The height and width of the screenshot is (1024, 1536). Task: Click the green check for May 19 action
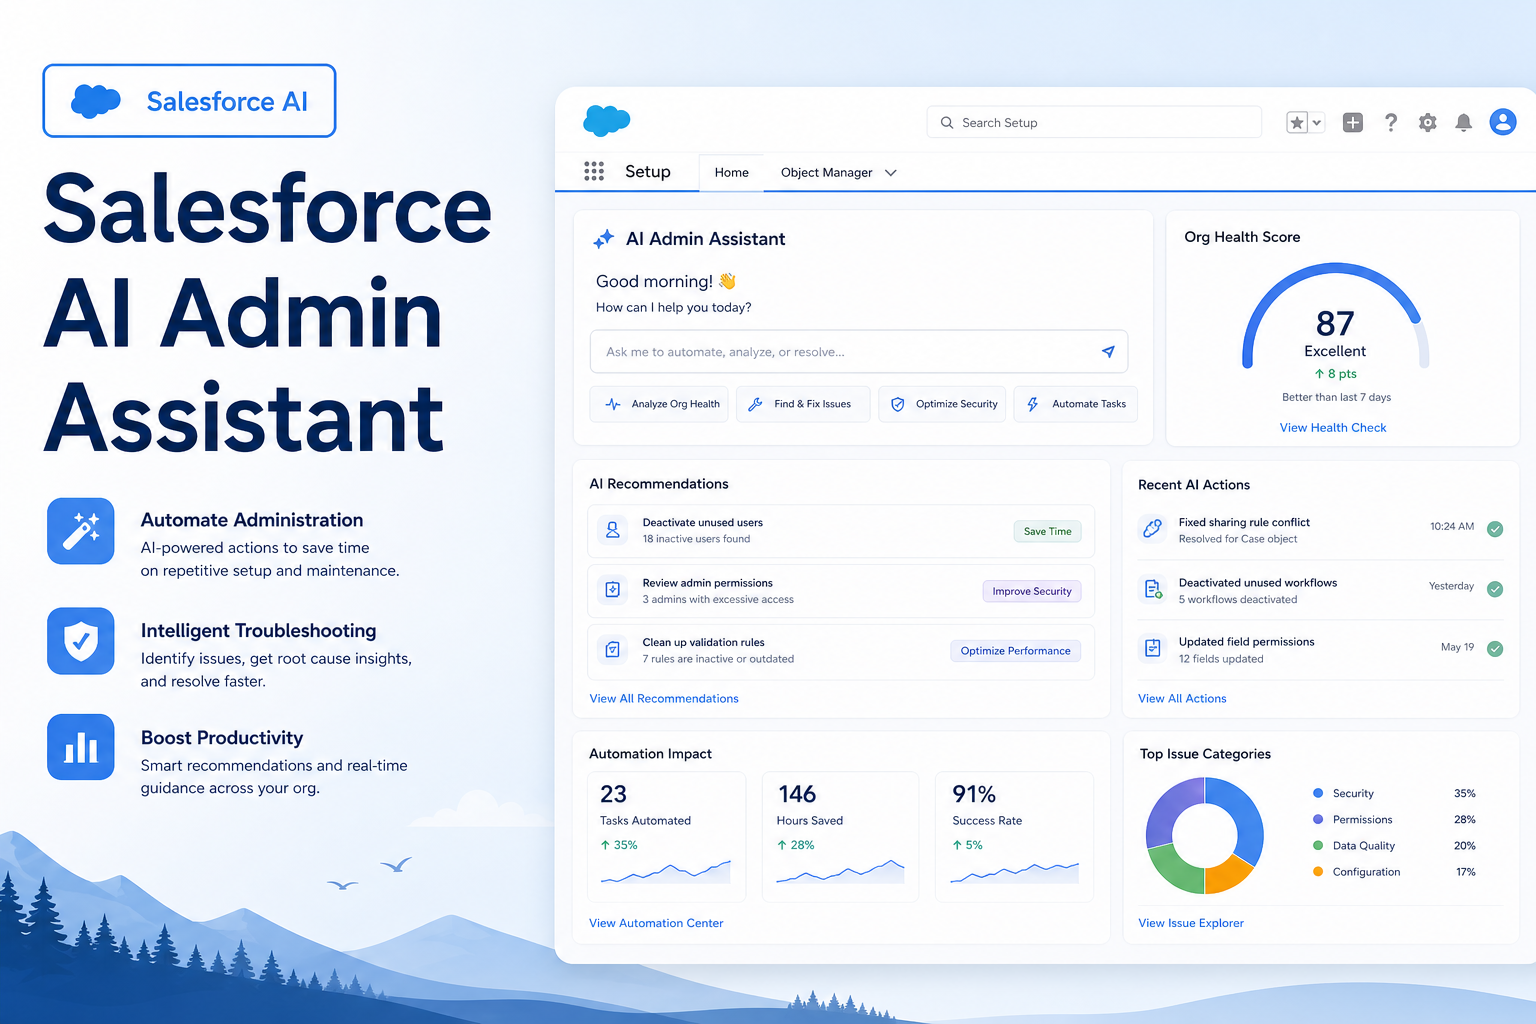click(x=1495, y=649)
